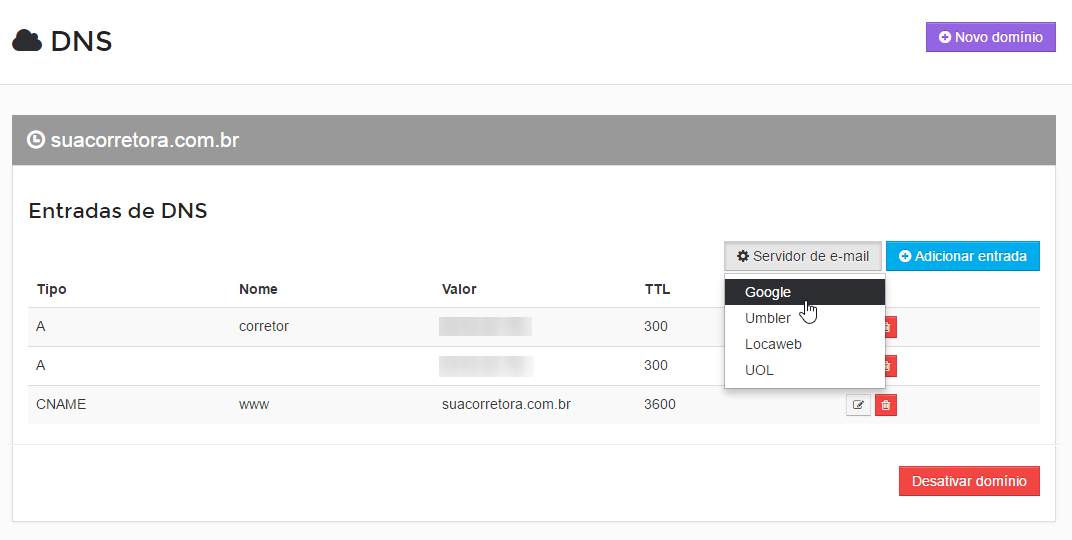Pick Locaweb in the e-mail server list
This screenshot has width=1072, height=540.
tap(773, 344)
